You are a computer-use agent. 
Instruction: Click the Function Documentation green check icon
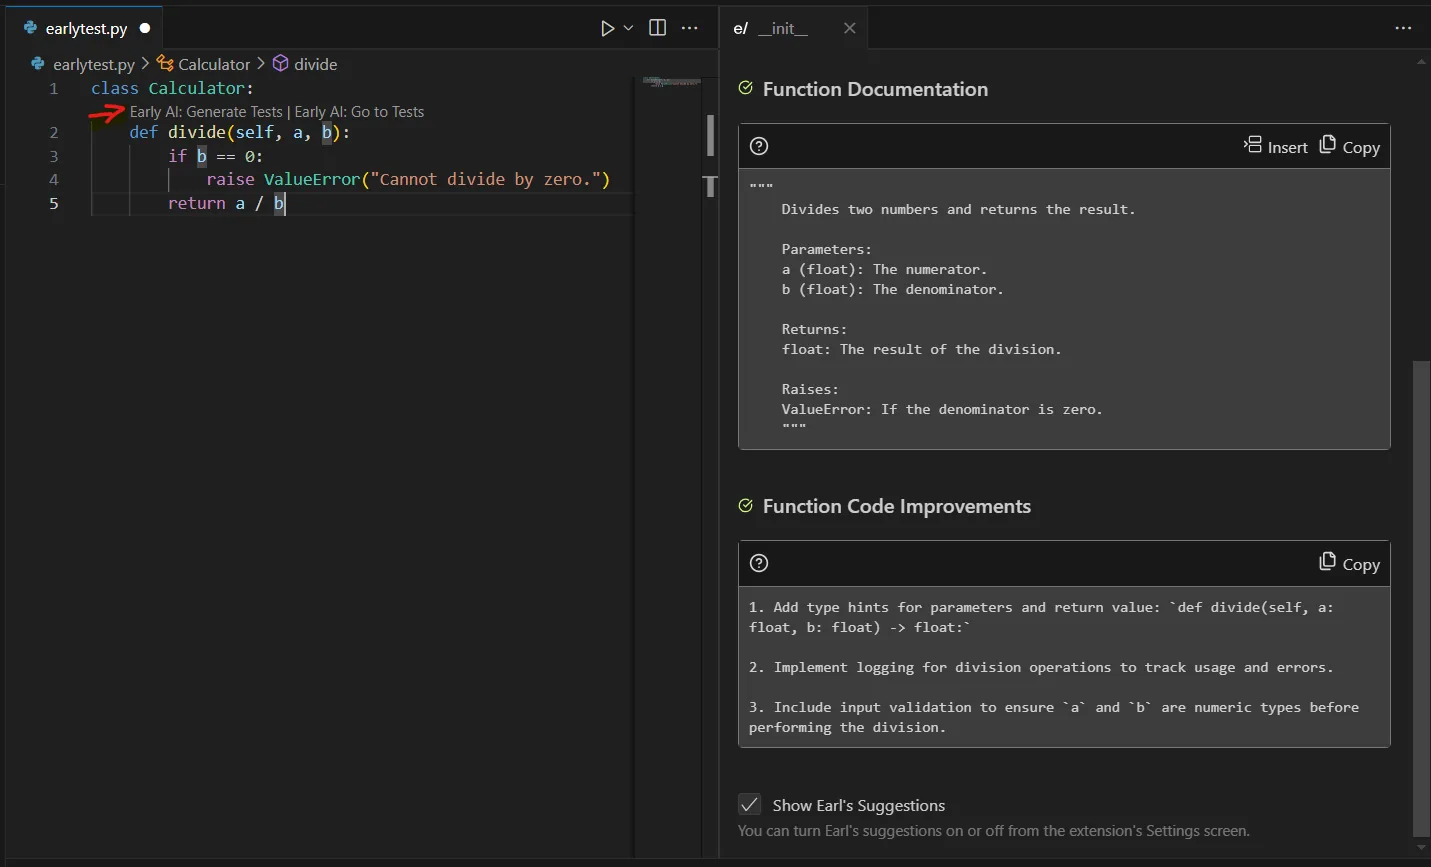click(x=745, y=88)
